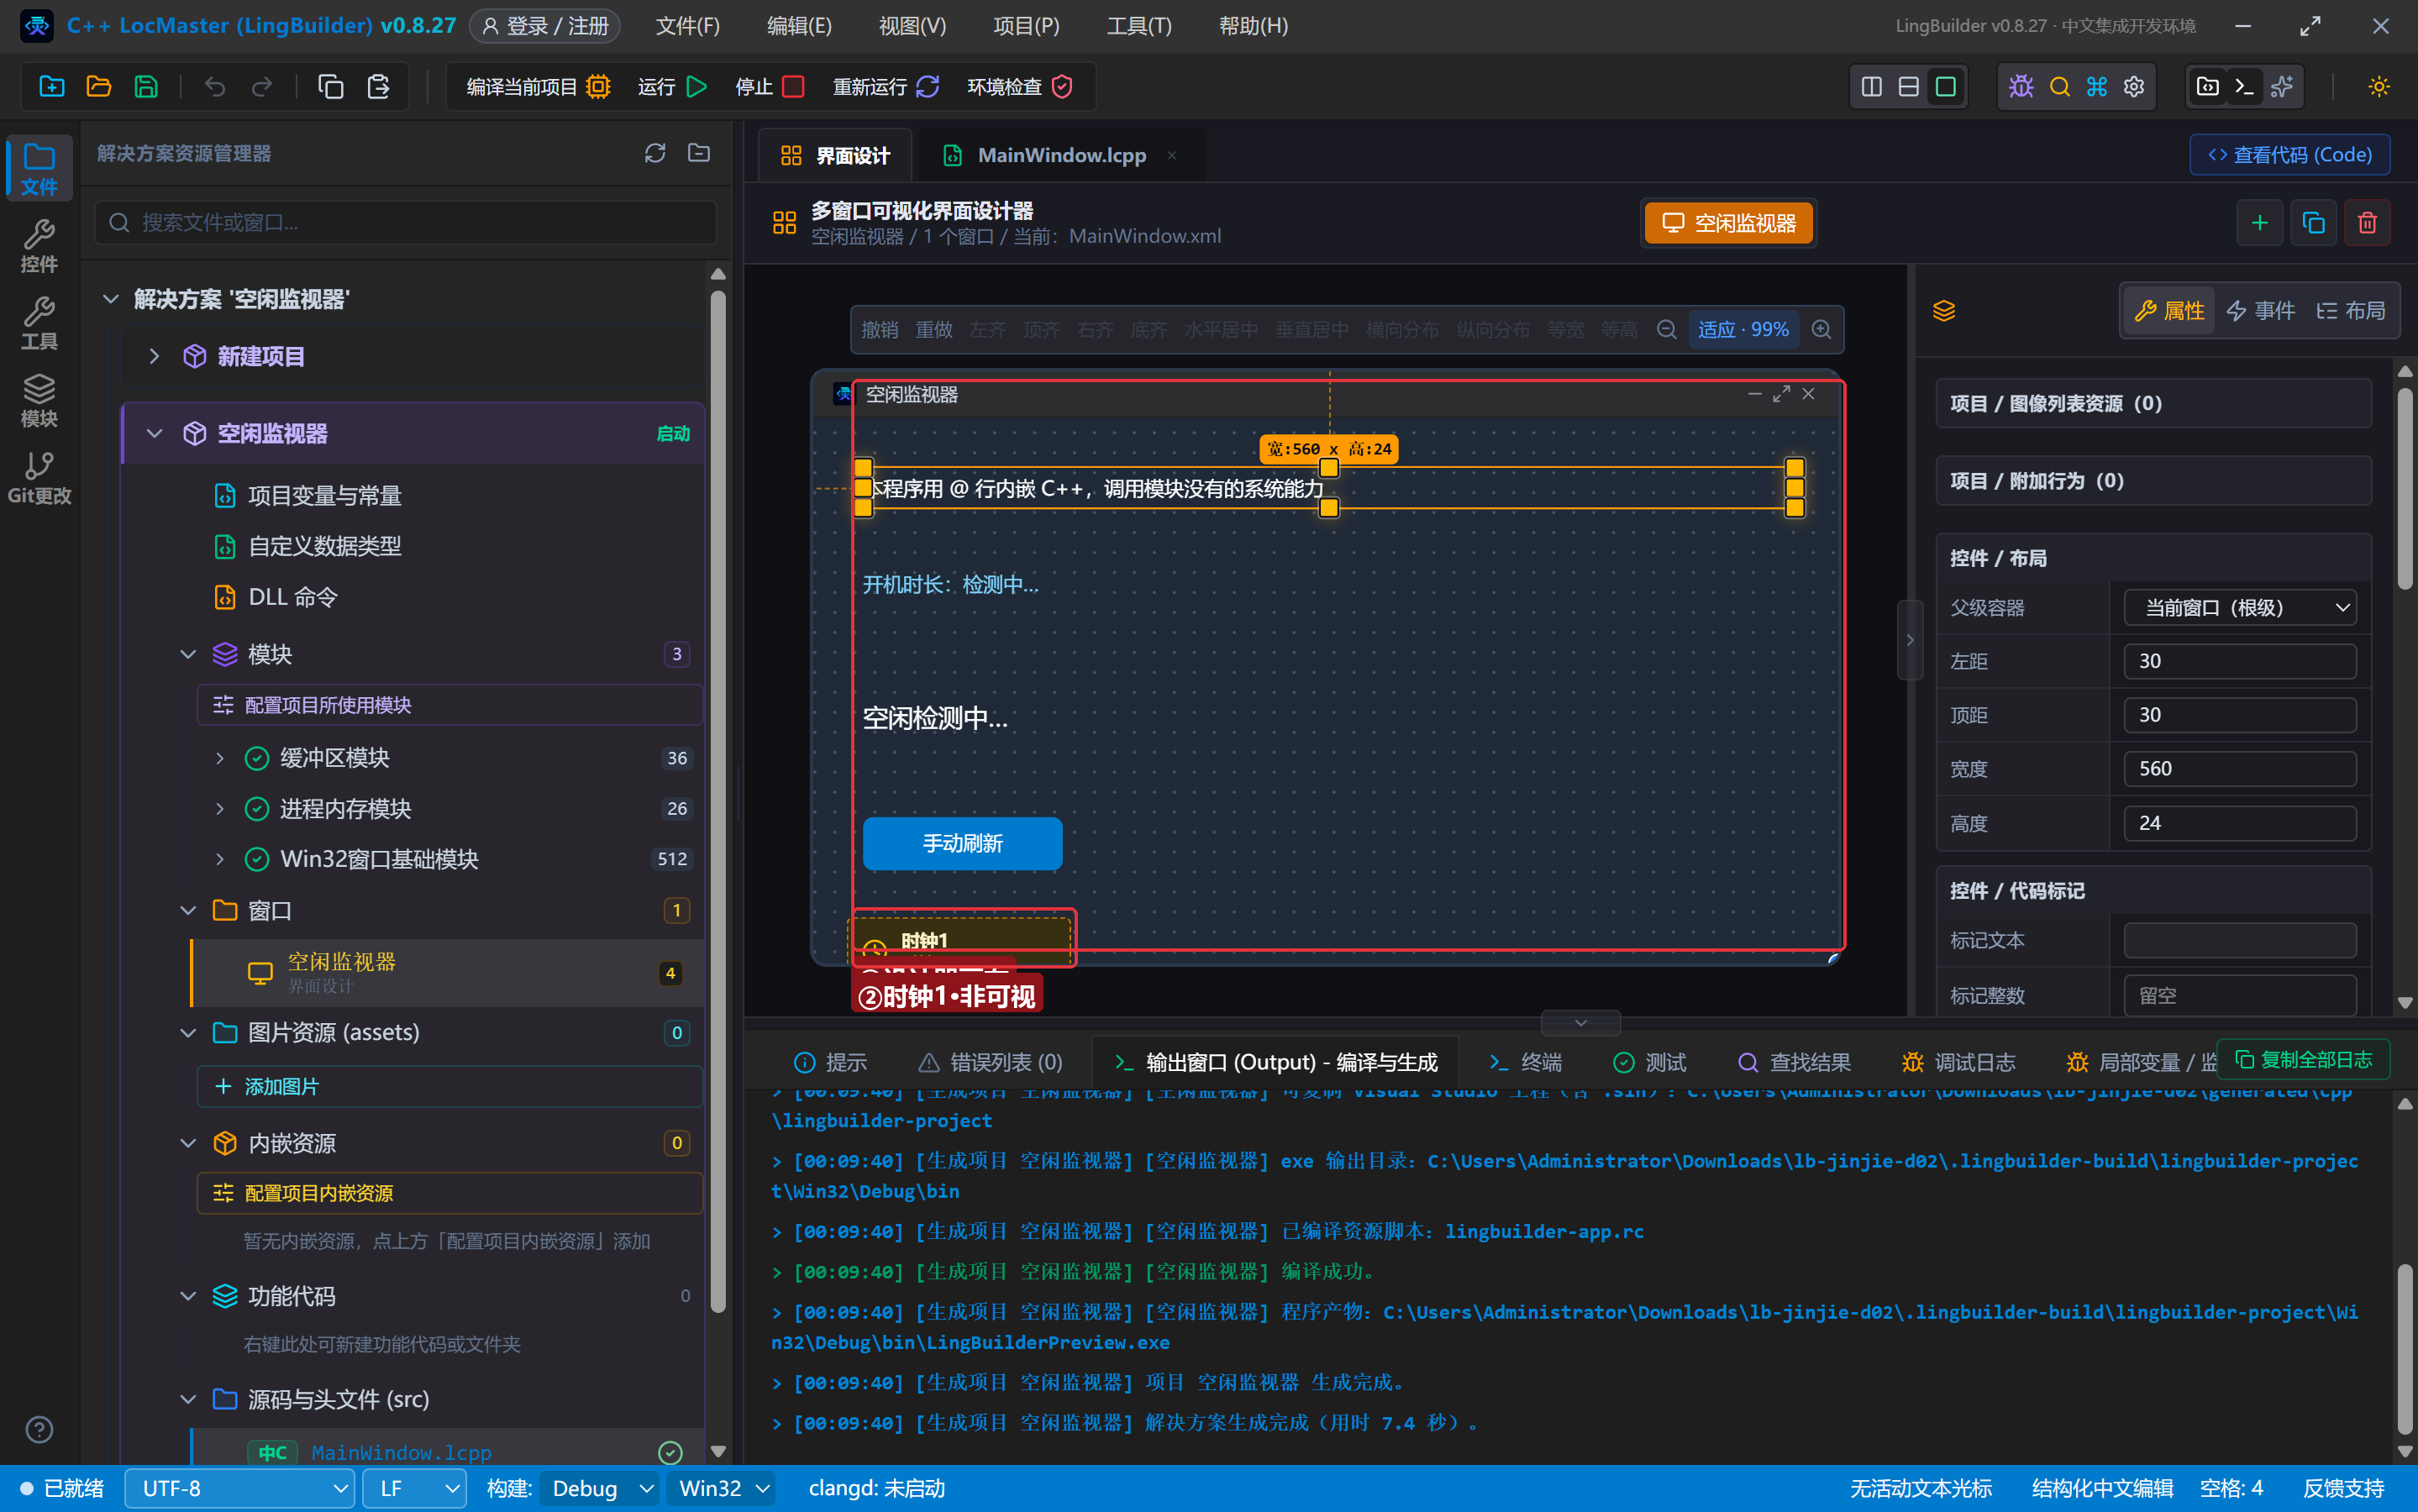Image resolution: width=2418 pixels, height=1512 pixels.
Task: Open the Win32 platform dropdown
Action: pyautogui.click(x=723, y=1489)
